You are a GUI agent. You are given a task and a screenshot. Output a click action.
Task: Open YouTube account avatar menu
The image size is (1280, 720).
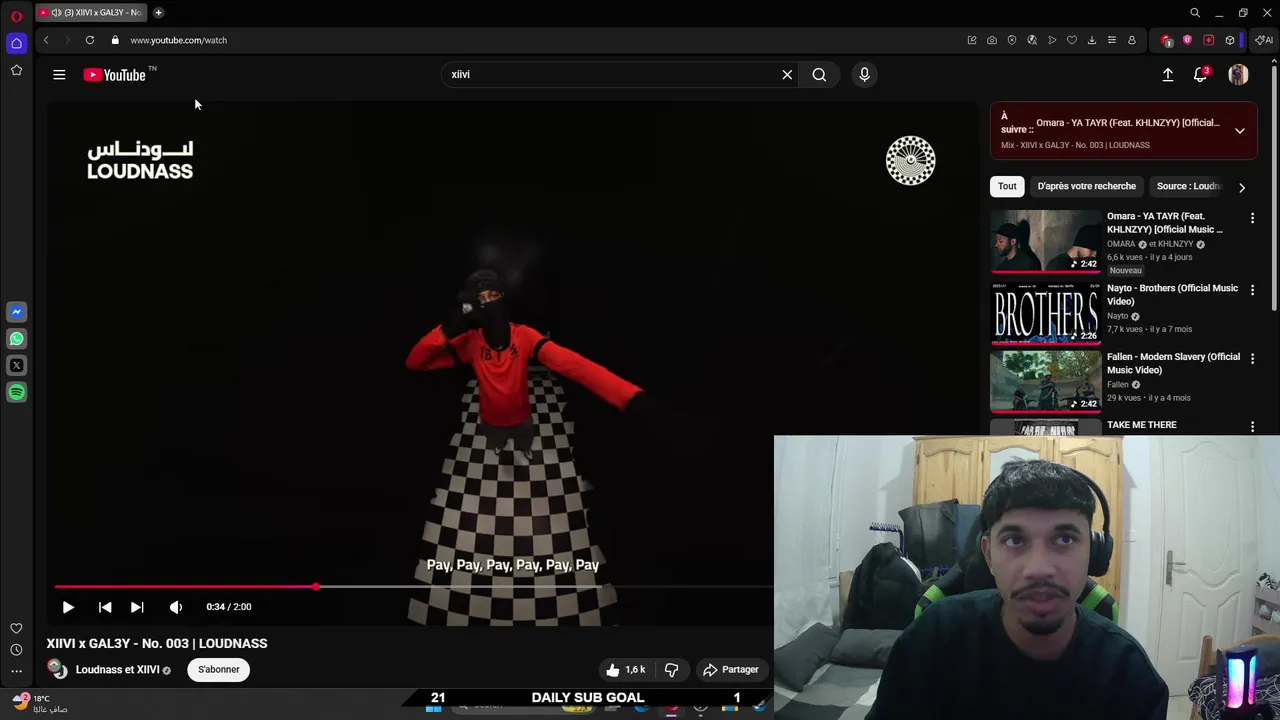(x=1238, y=74)
